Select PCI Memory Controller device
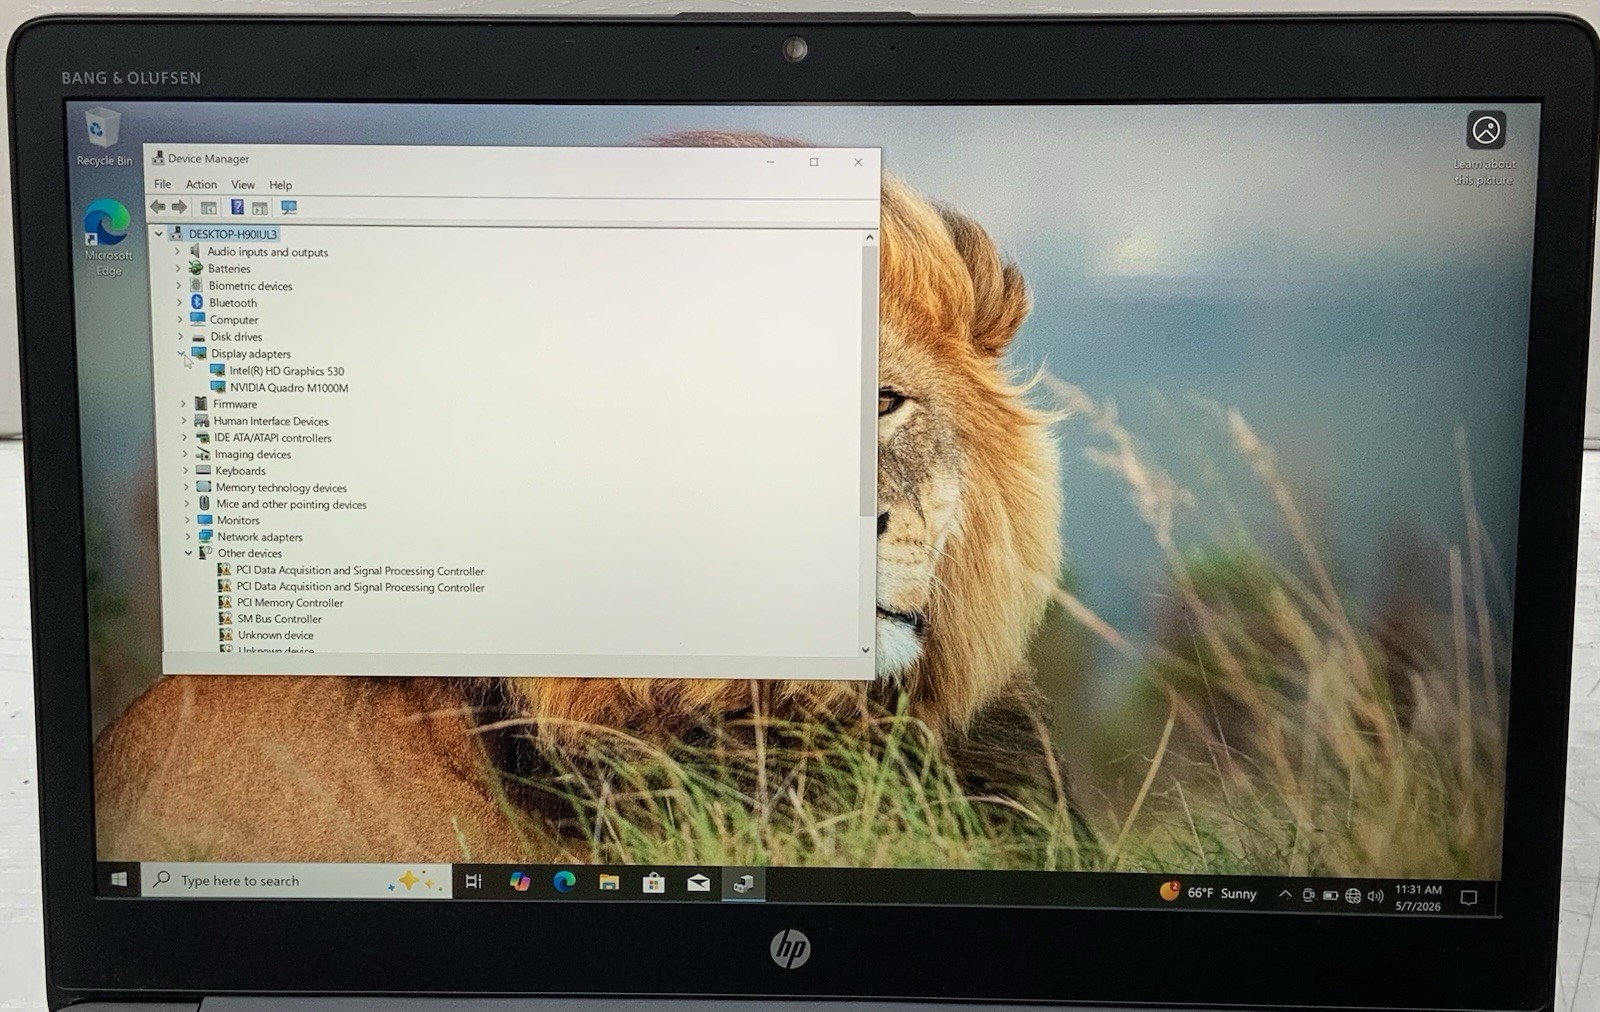Screen dimensions: 1600x1012 click(290, 603)
